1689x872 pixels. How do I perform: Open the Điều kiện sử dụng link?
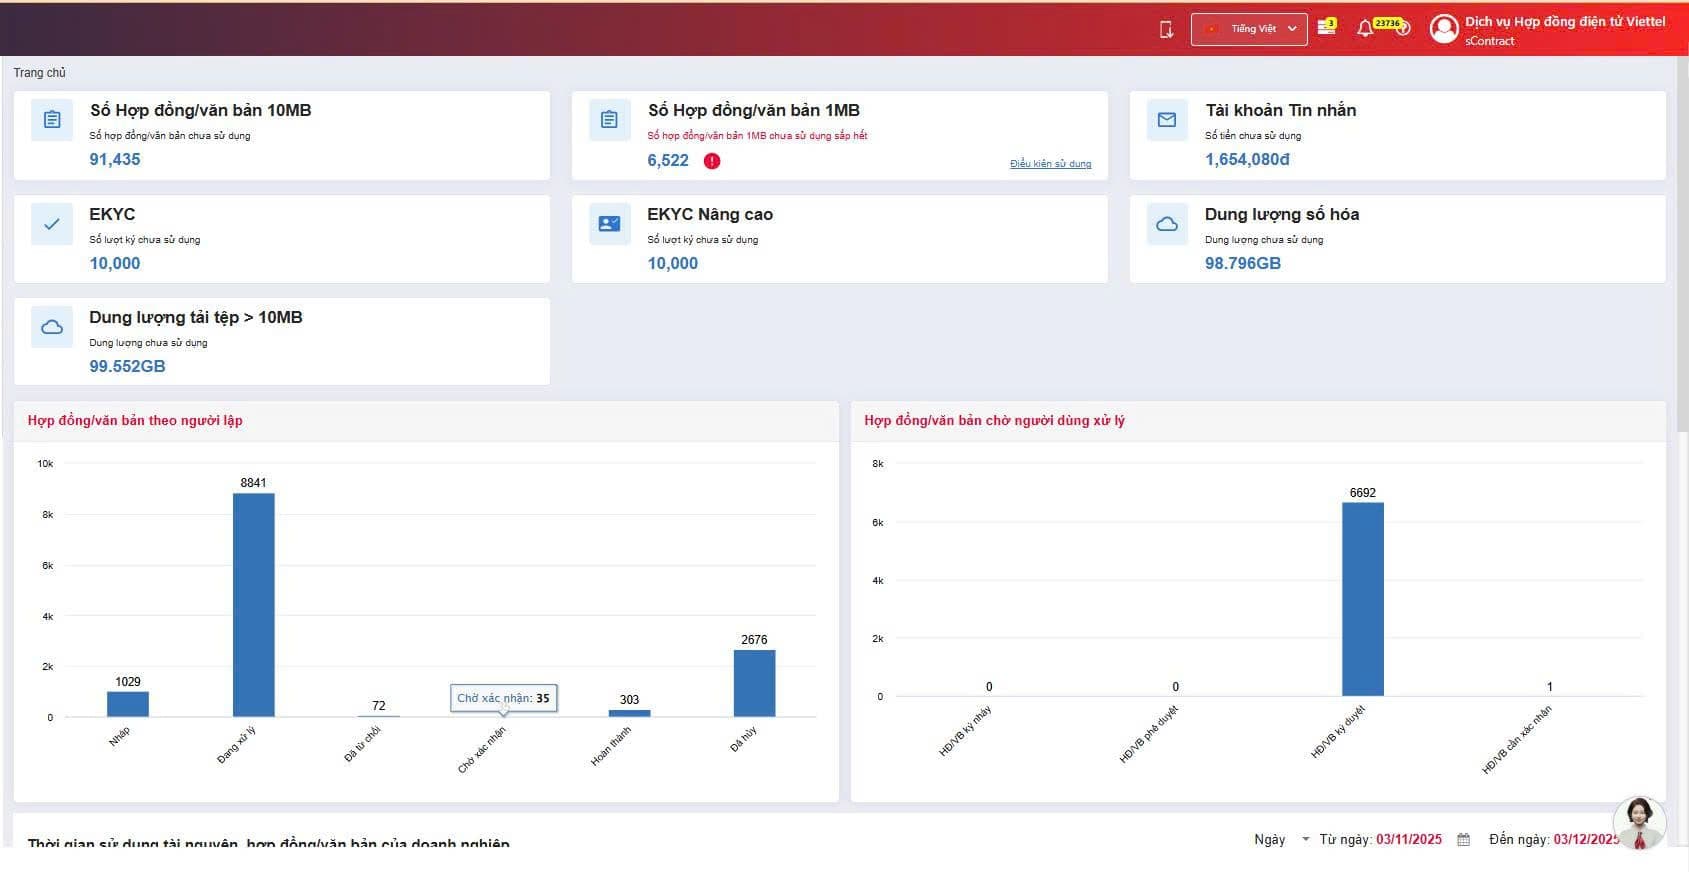tap(1050, 164)
